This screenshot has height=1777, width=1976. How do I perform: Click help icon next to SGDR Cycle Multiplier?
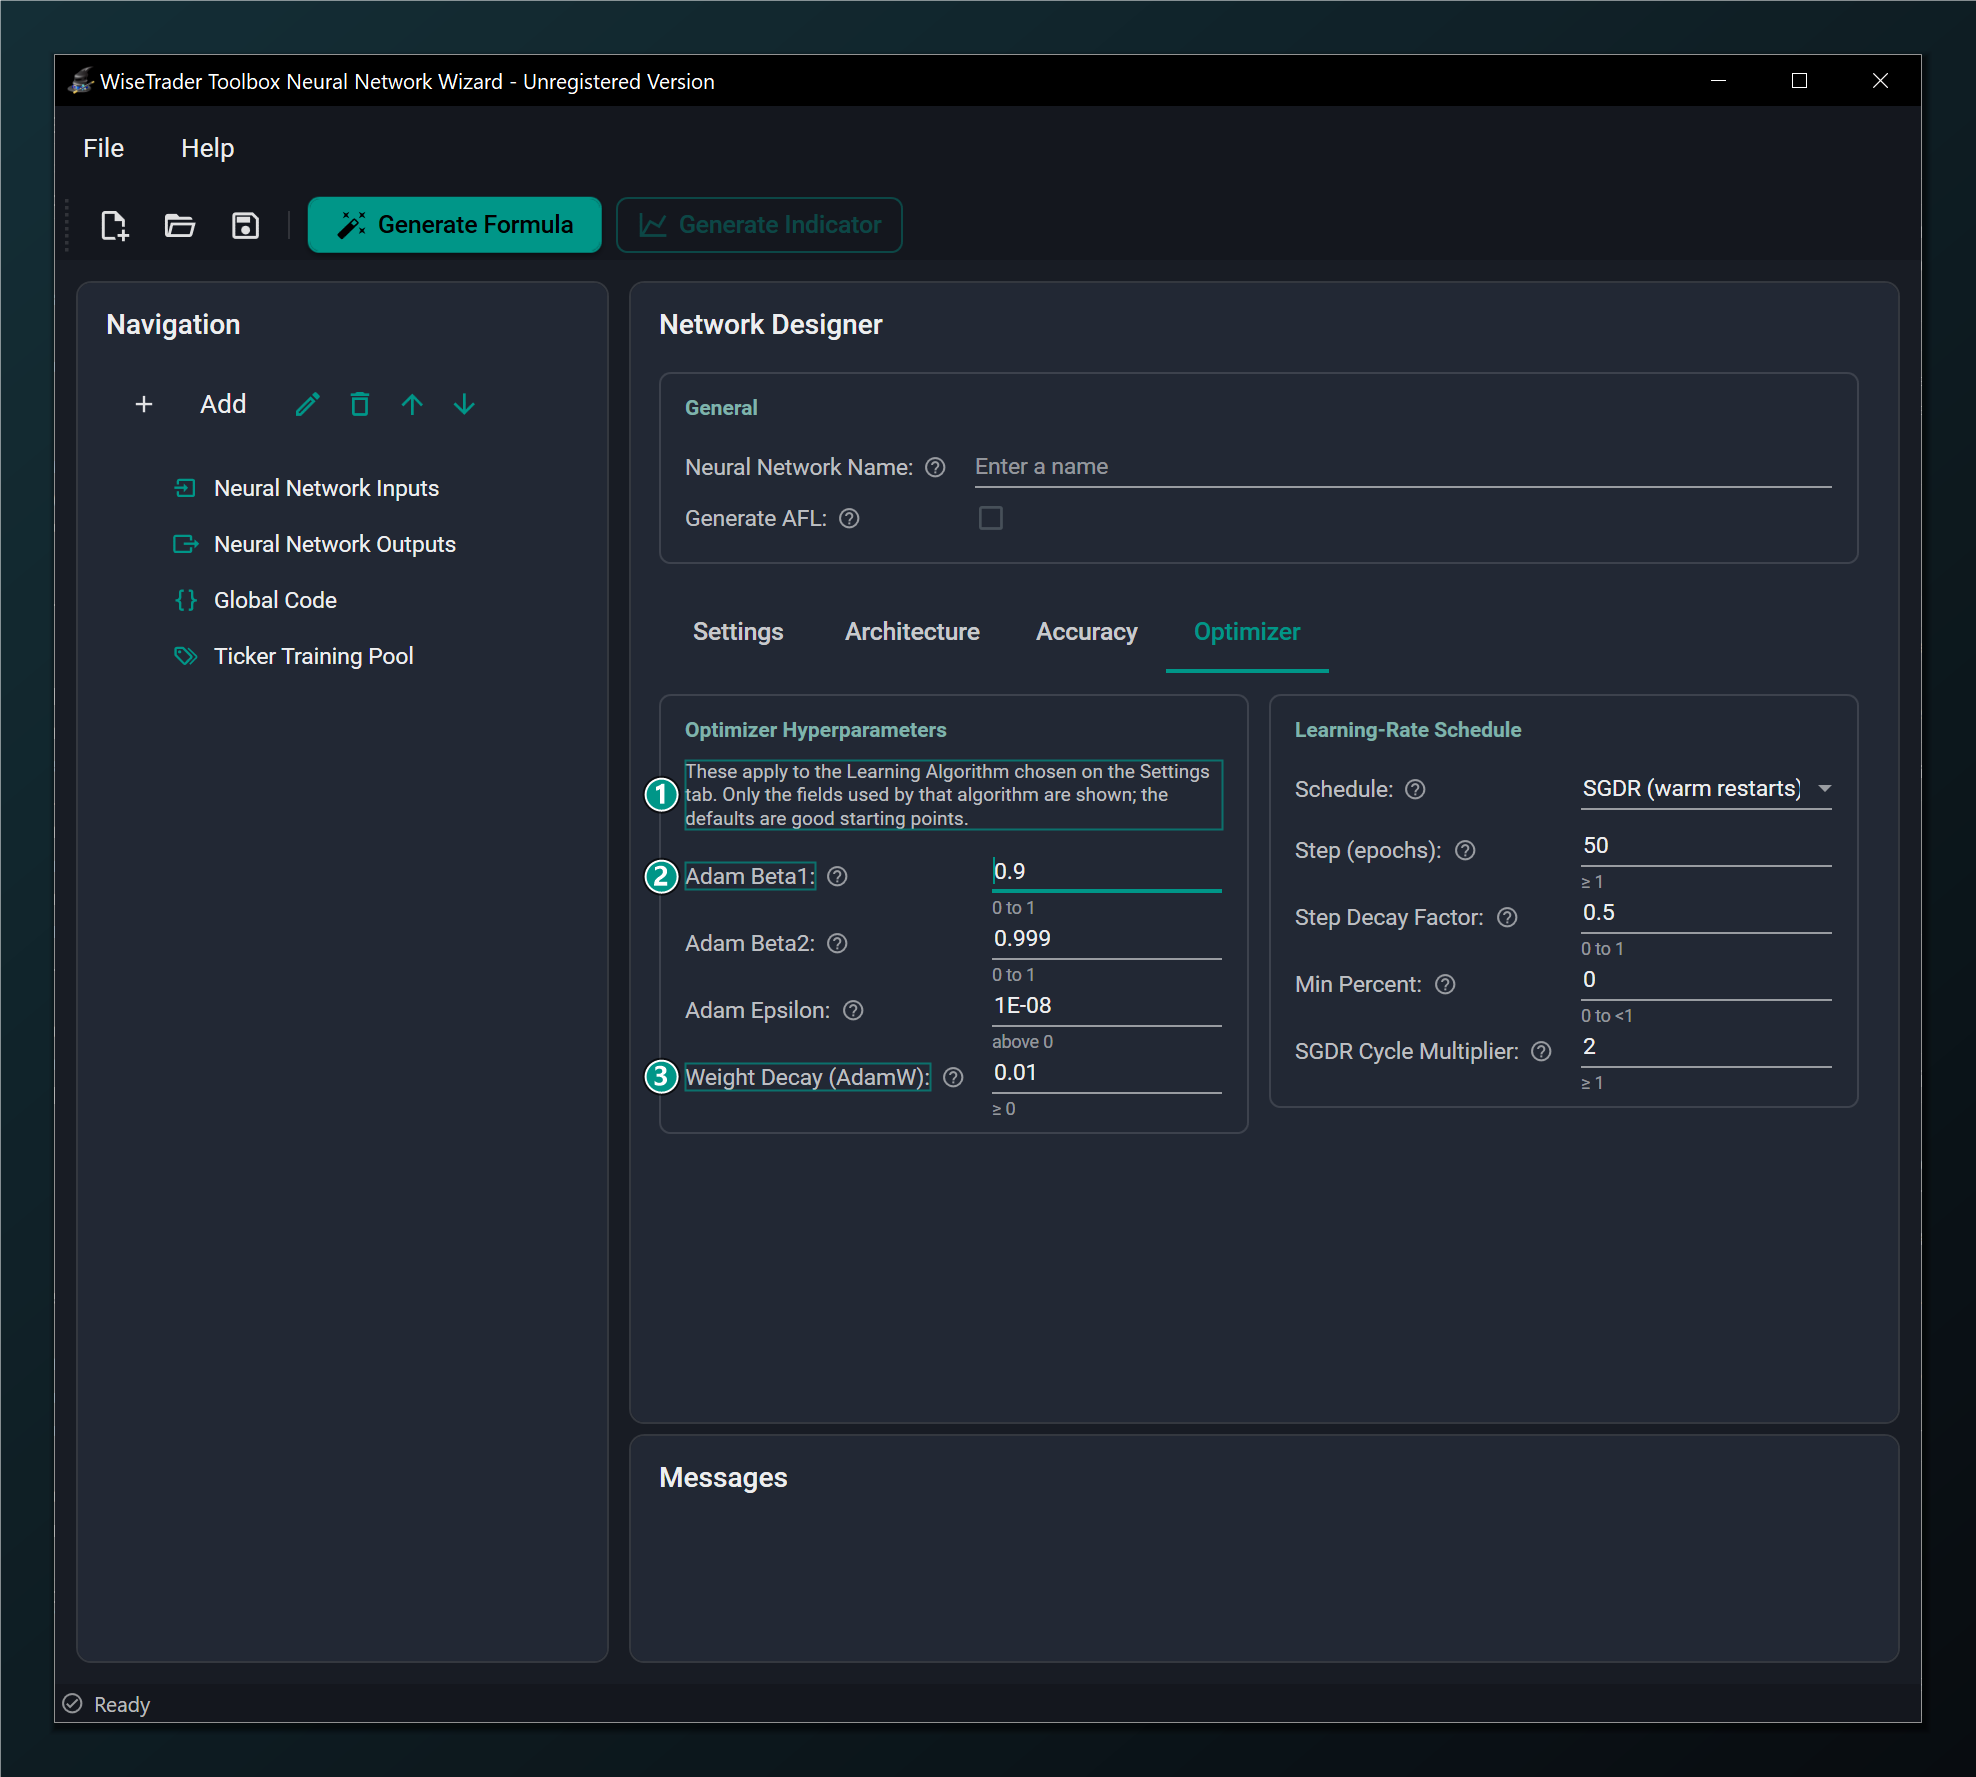click(1541, 1051)
